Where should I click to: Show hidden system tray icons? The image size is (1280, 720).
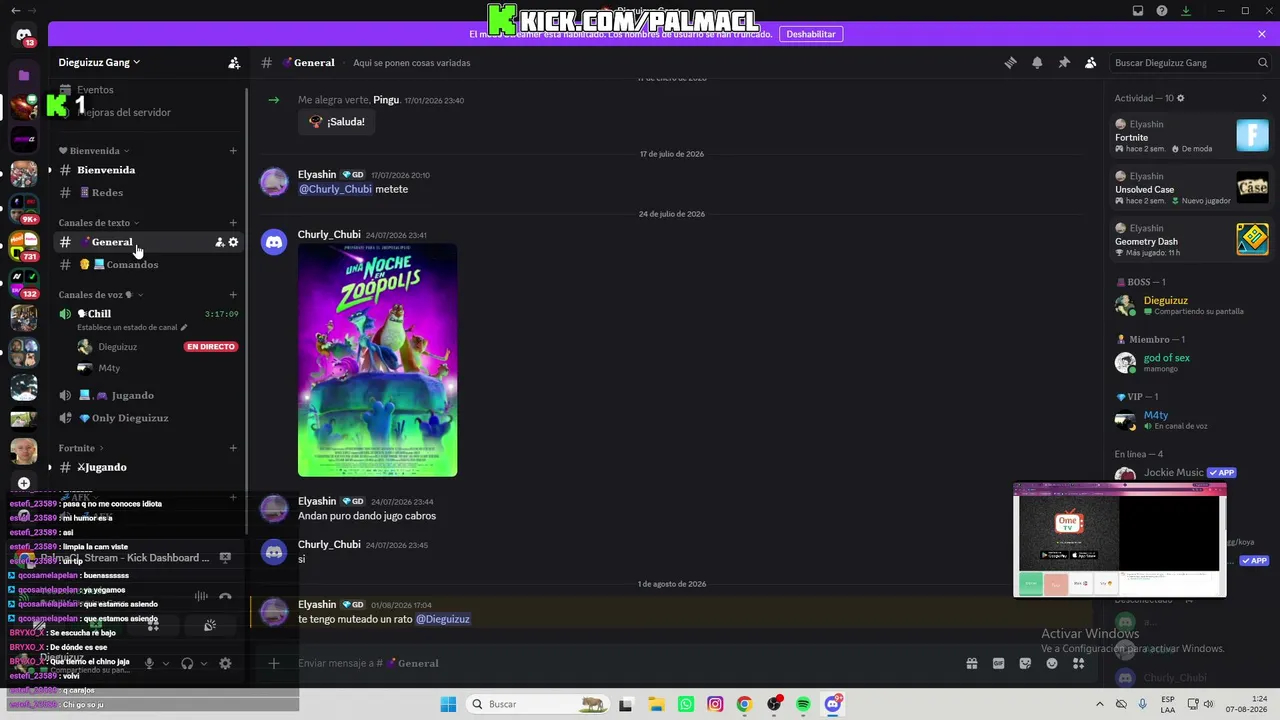point(1100,704)
